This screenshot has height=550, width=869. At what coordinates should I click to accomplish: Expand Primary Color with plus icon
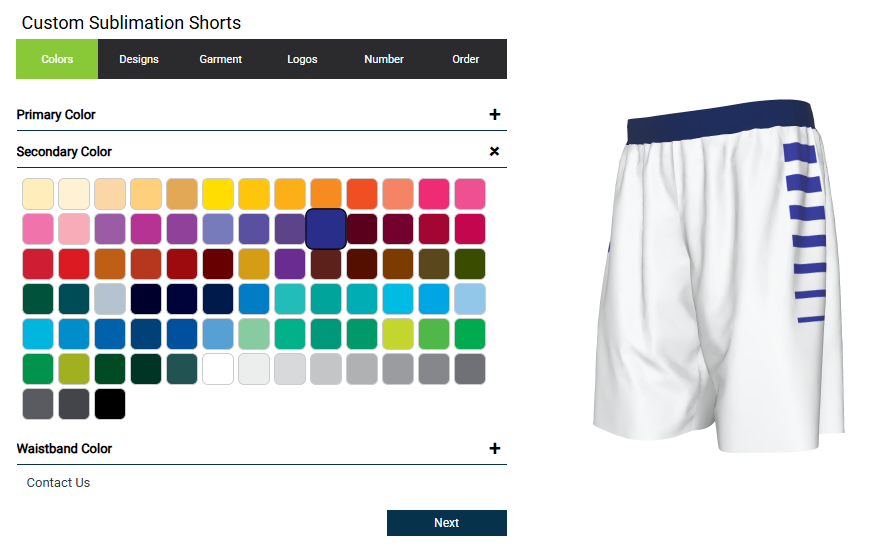494,115
